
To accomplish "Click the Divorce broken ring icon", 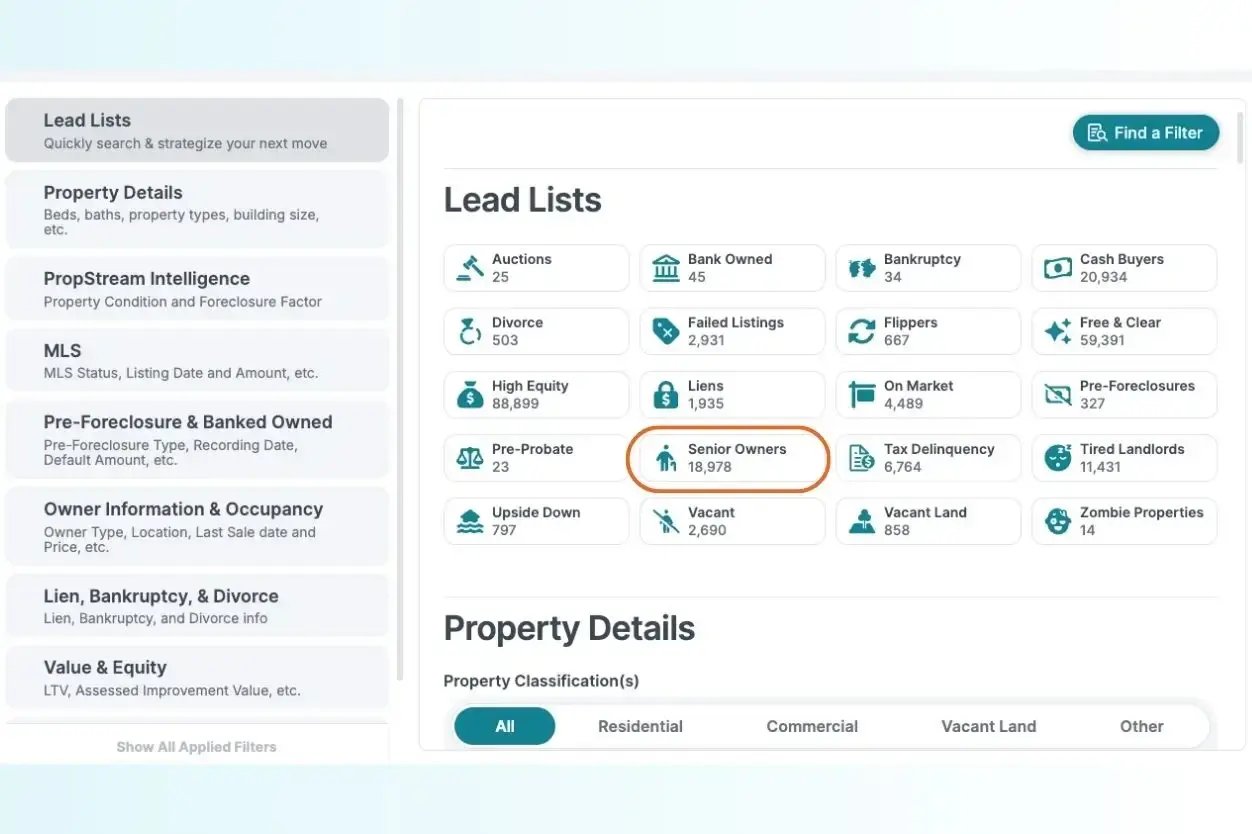I will [470, 331].
